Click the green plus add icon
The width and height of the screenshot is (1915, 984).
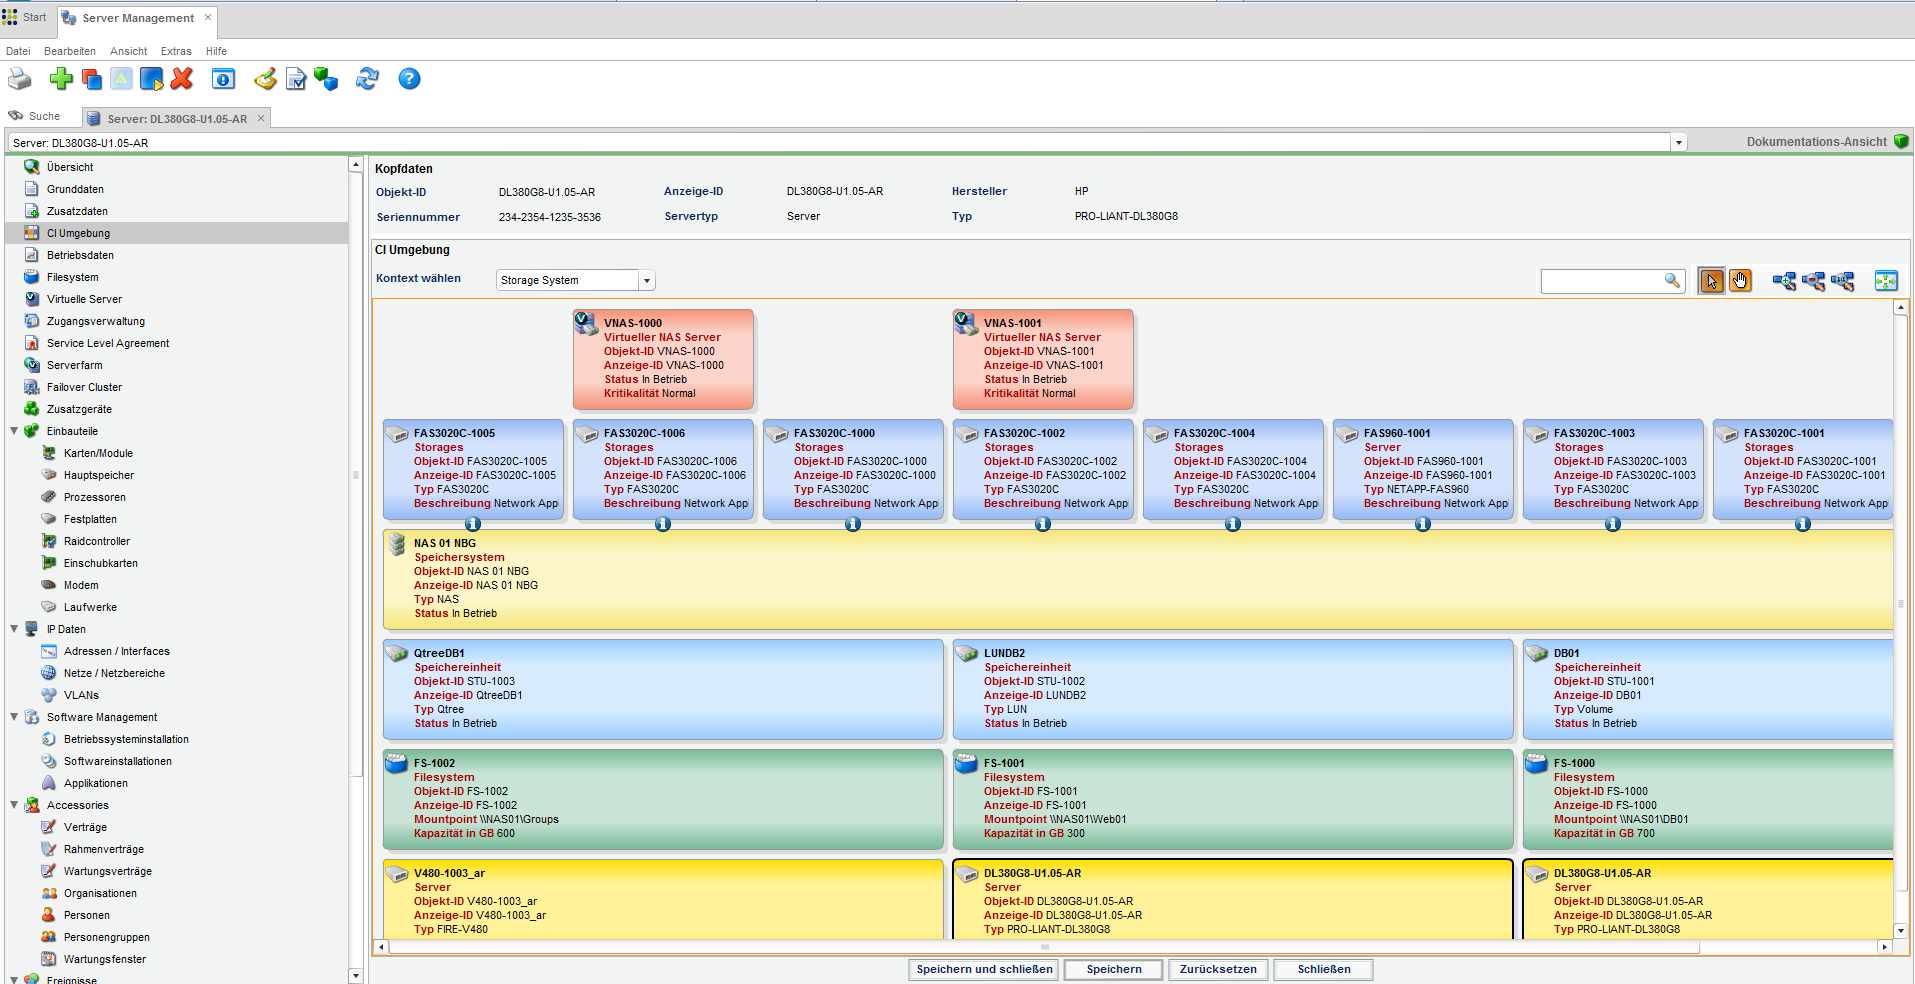pyautogui.click(x=61, y=79)
